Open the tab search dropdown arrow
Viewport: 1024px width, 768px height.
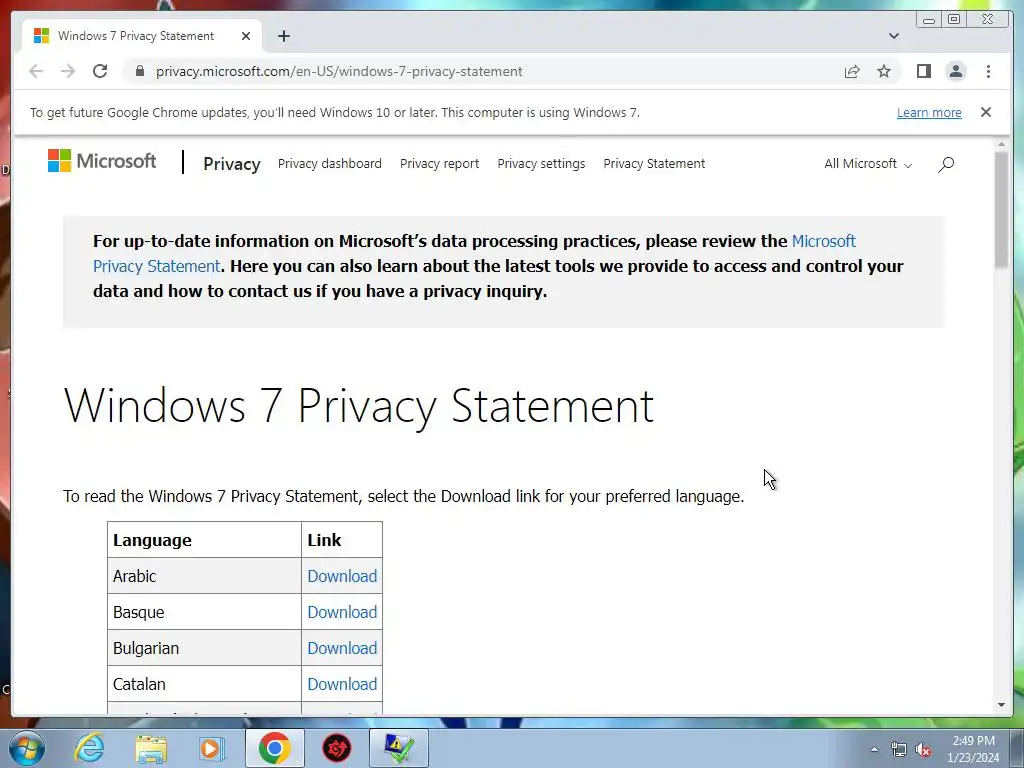(894, 36)
